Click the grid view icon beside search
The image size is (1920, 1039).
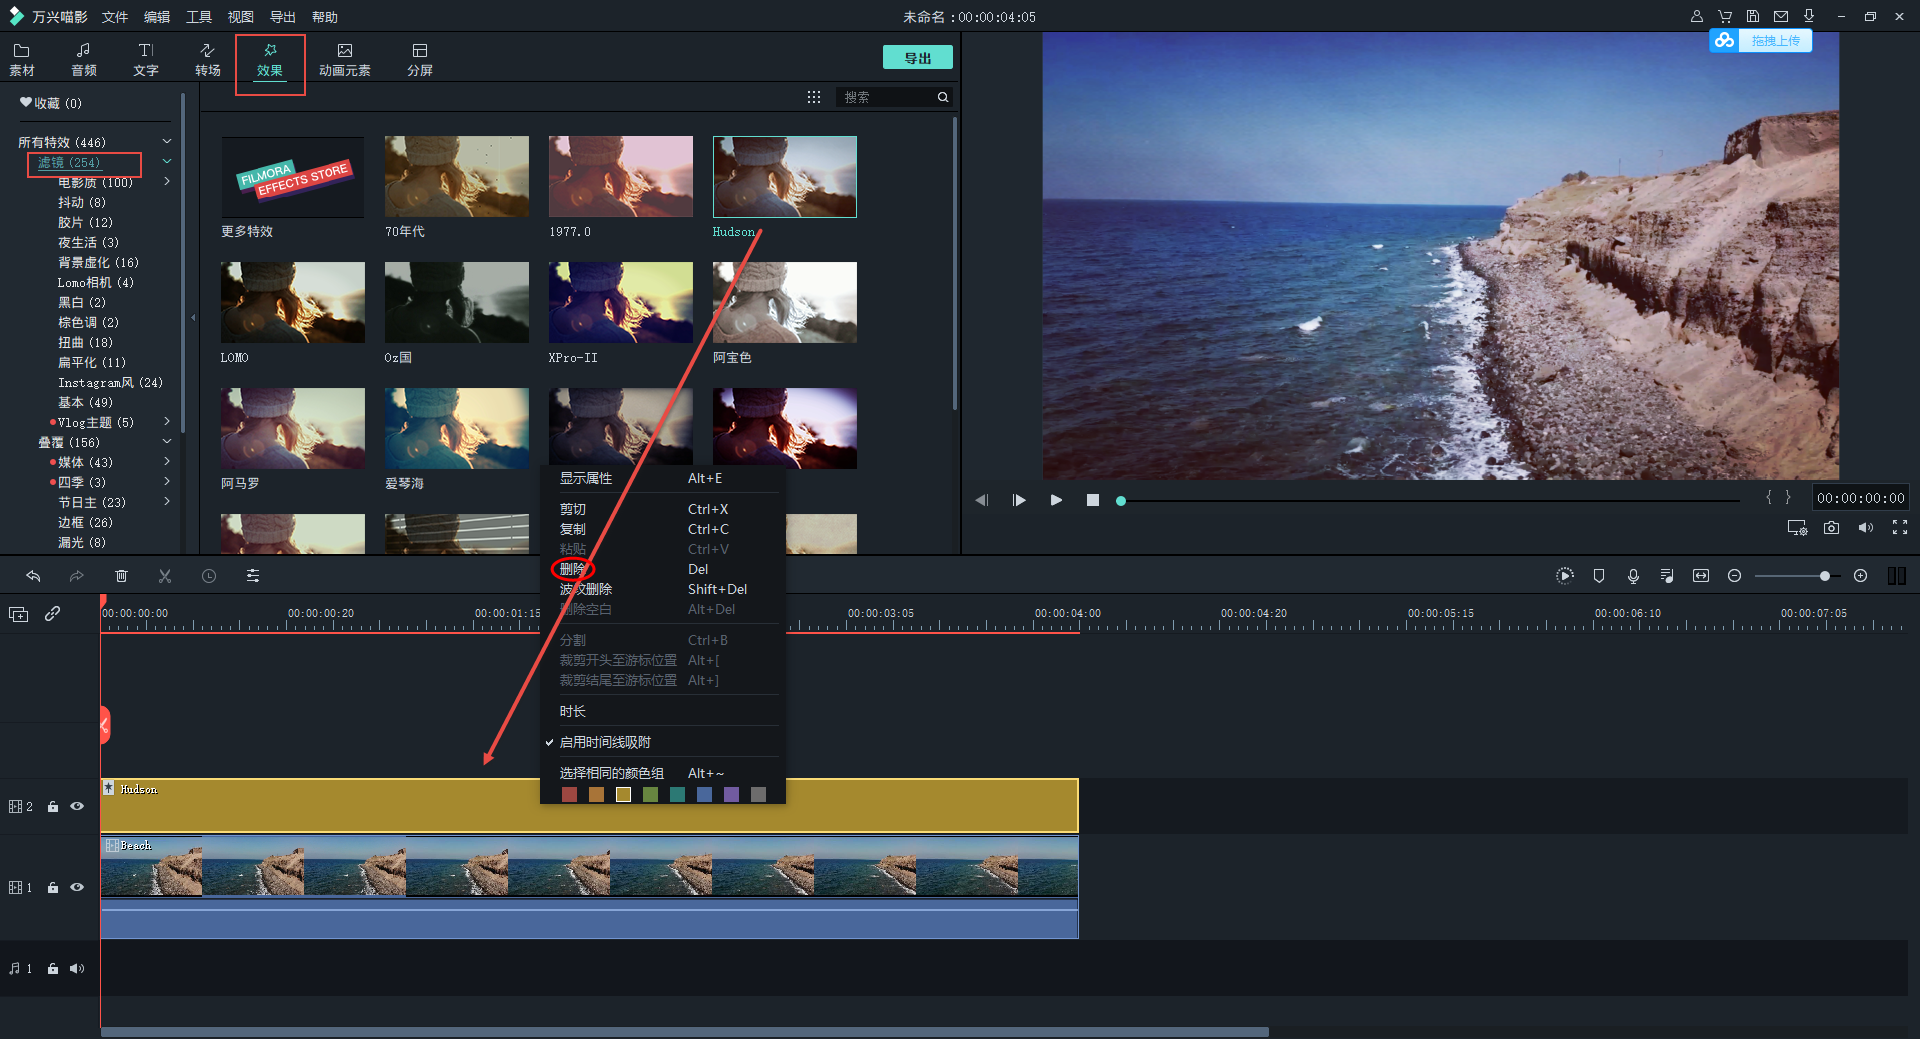814,97
